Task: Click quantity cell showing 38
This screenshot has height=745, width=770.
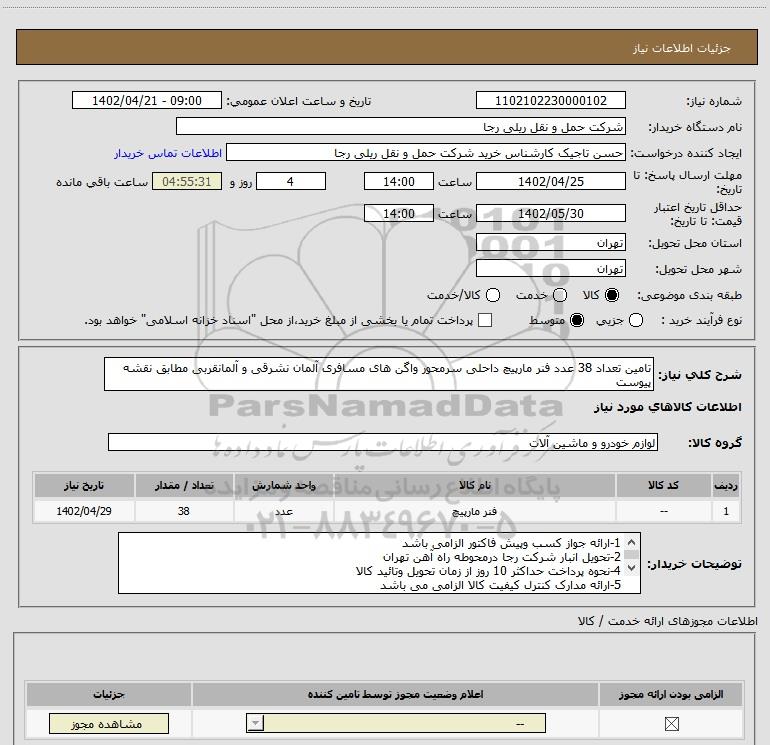Action: [184, 511]
